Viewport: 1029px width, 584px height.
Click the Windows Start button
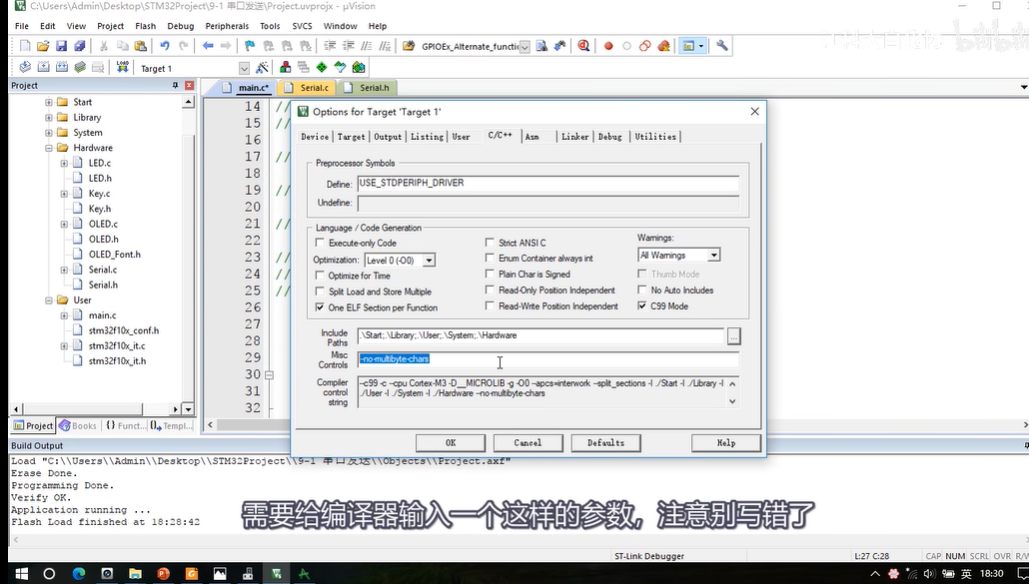[21, 574]
